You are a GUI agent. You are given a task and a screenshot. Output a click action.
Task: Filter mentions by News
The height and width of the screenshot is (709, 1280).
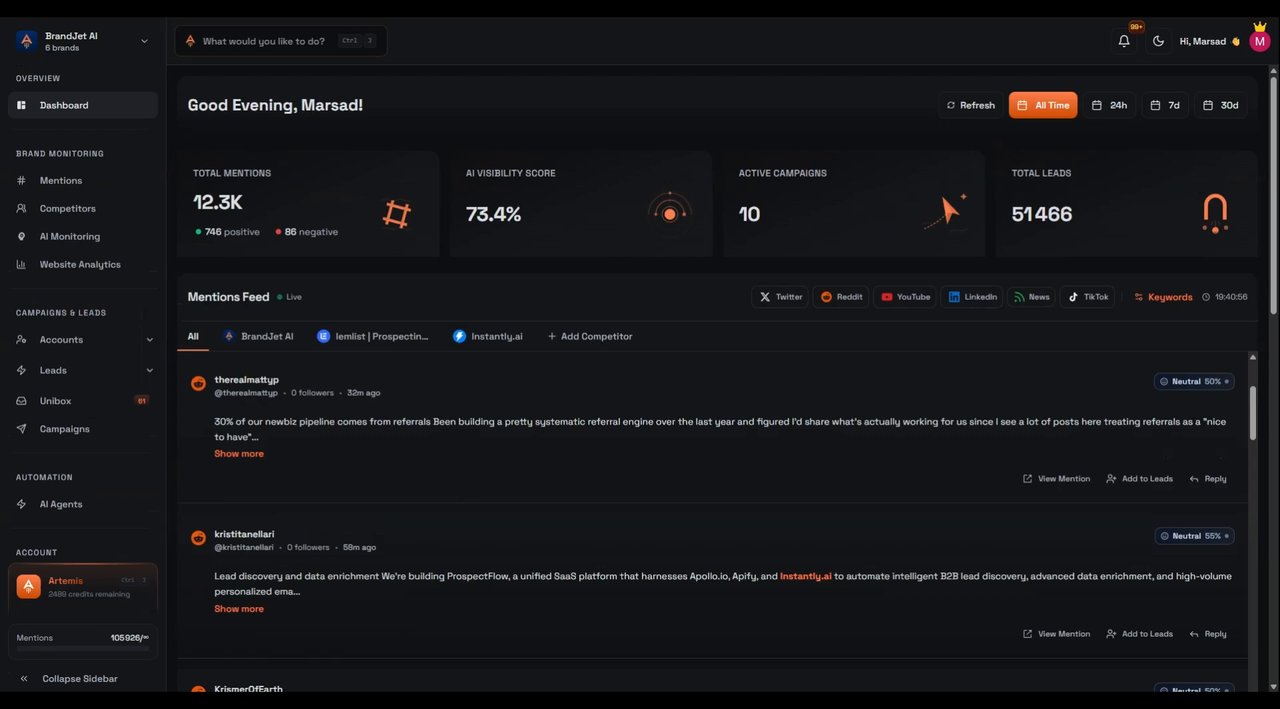coord(1031,297)
